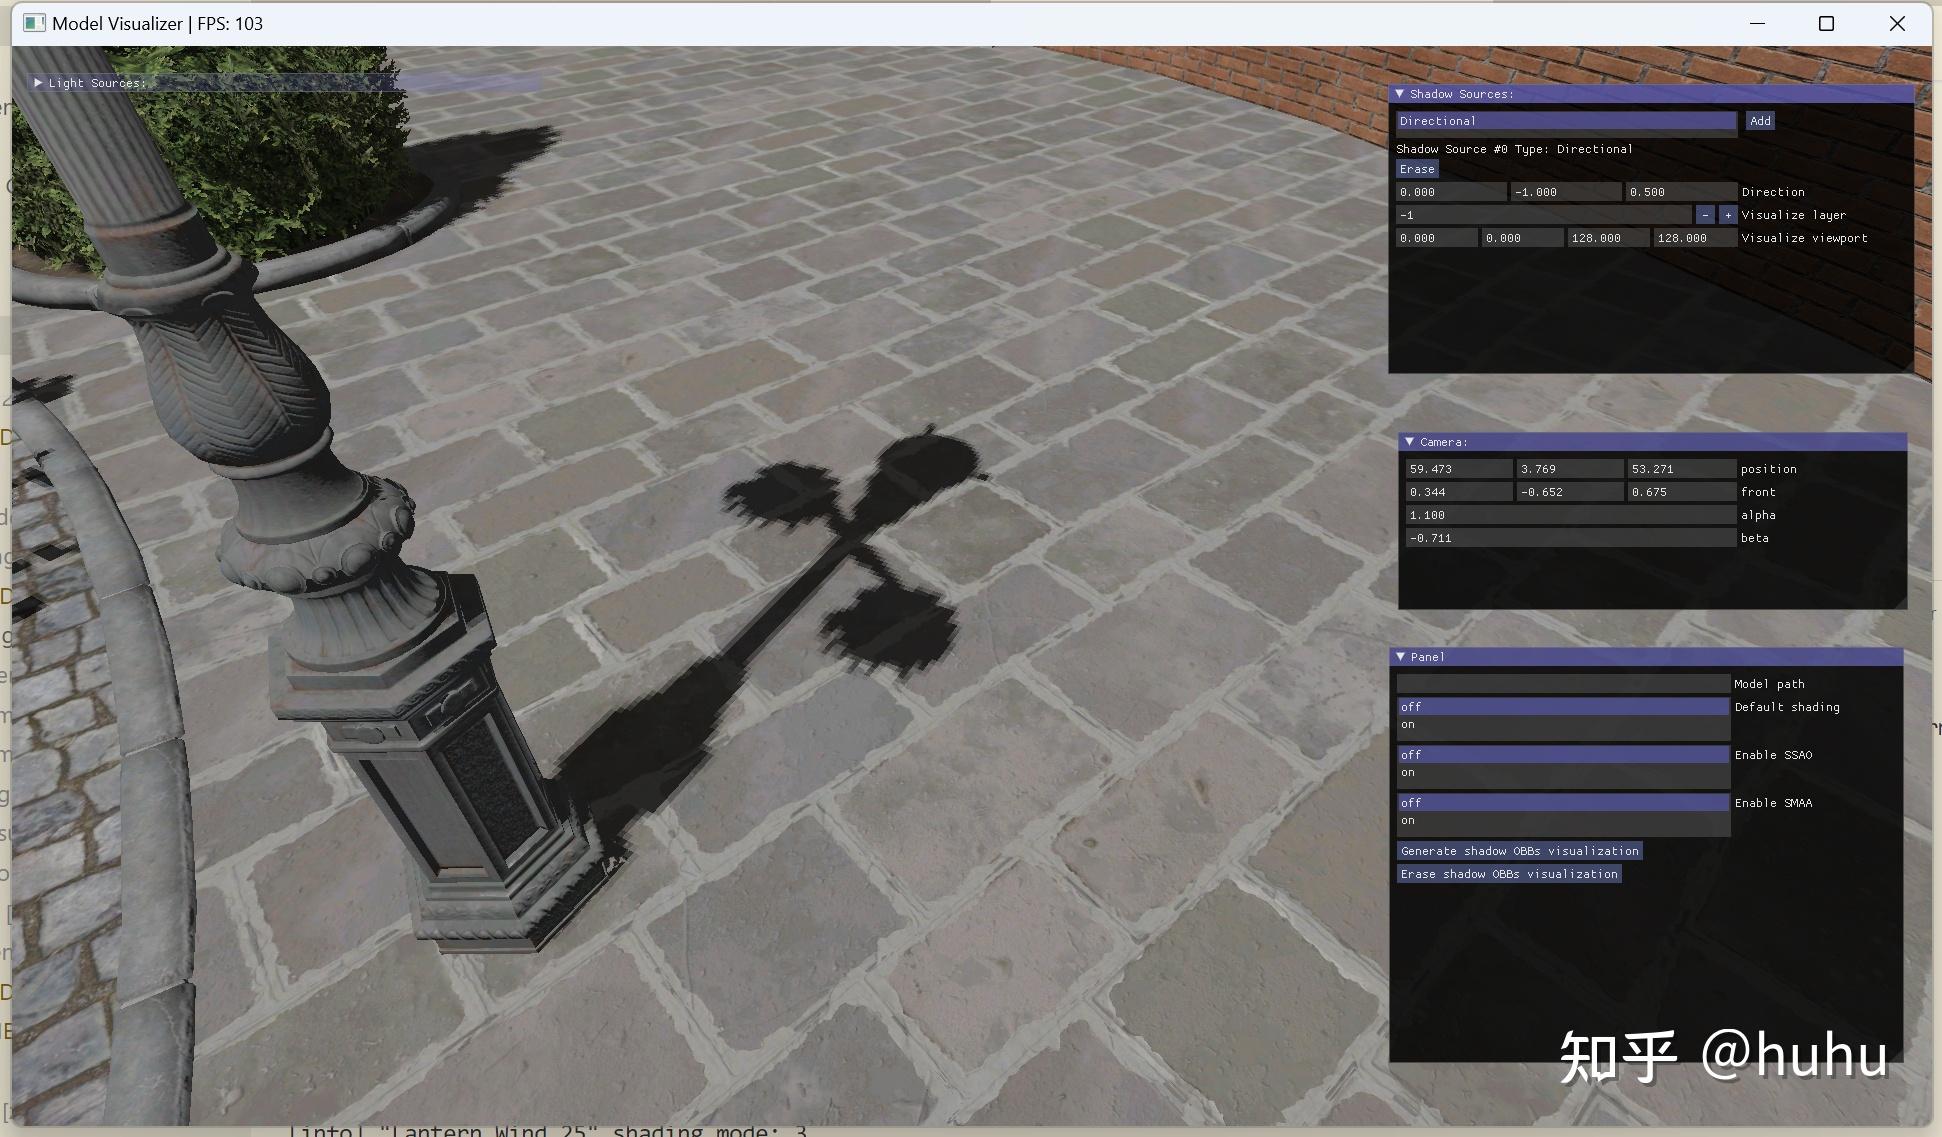Viewport: 1942px width, 1137px height.
Task: Collapse the Shadow Sources panel
Action: coord(1400,93)
